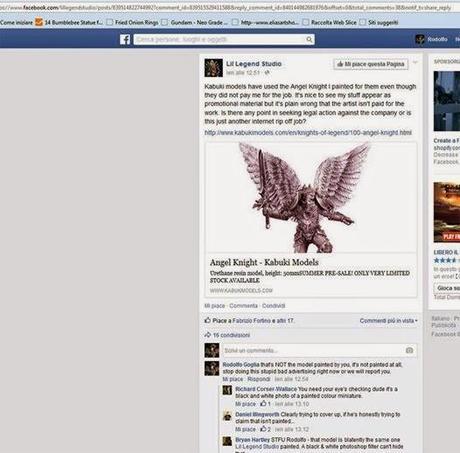The height and width of the screenshot is (453, 460).
Task: Open kabukimodels.com angel-knight URL link
Action: point(308,133)
